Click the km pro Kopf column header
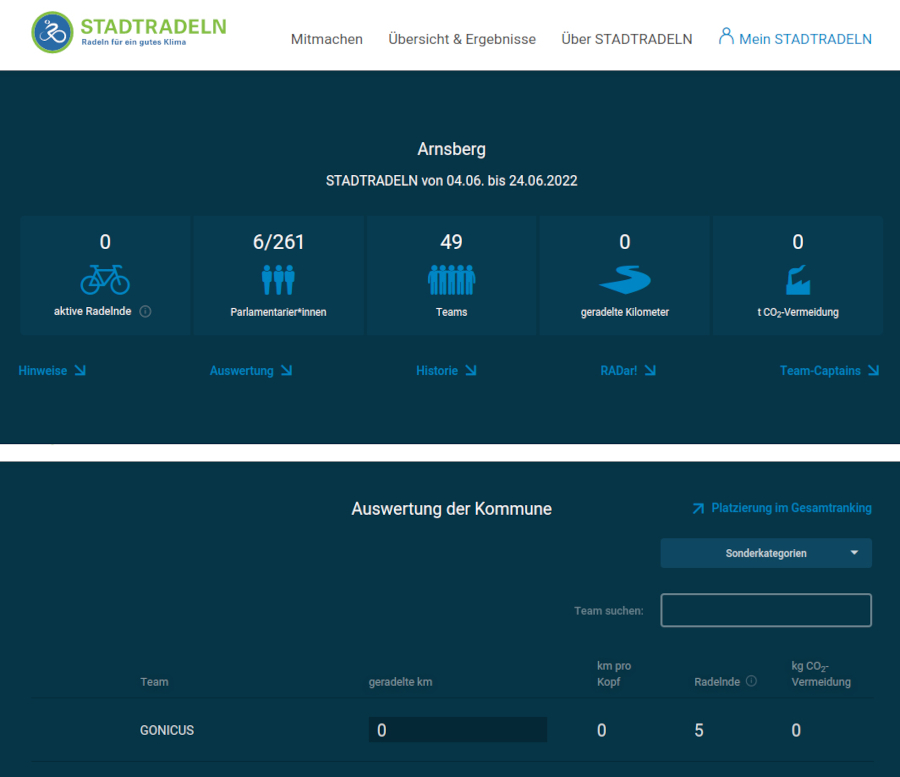This screenshot has width=900, height=777. [614, 674]
